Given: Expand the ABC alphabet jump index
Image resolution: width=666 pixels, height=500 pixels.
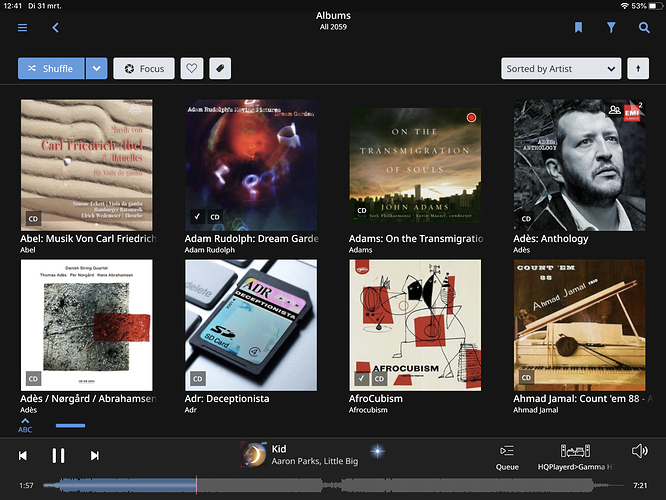Looking at the screenshot, I should [x=25, y=425].
